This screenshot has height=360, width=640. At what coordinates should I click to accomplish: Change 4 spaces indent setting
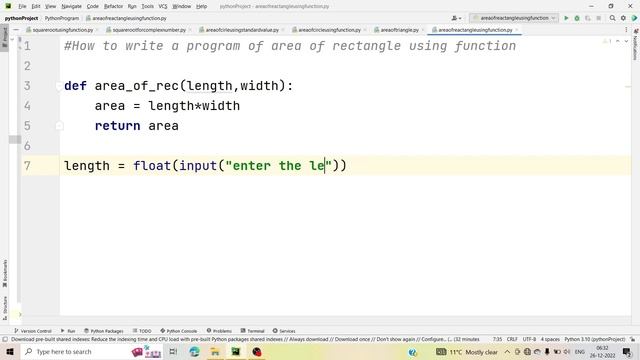pos(550,339)
